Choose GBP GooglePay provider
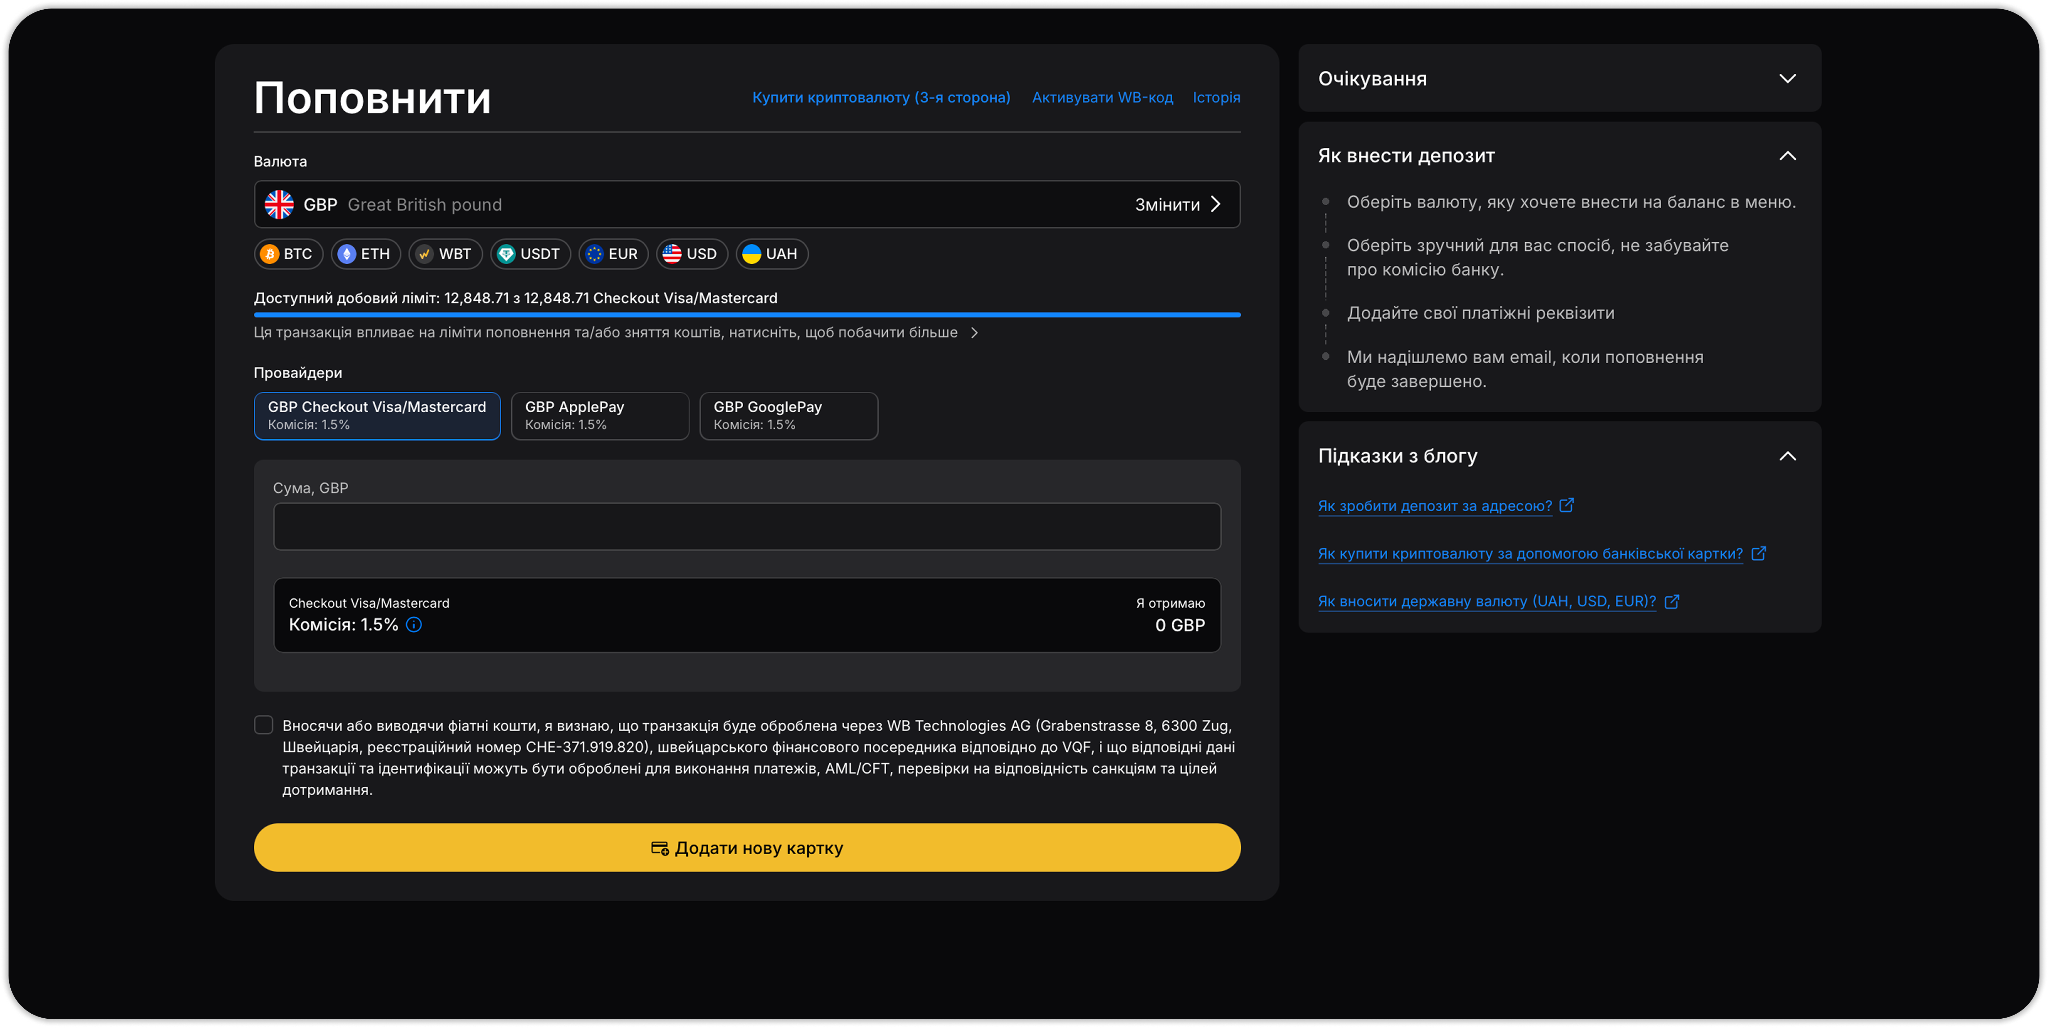 coord(789,416)
